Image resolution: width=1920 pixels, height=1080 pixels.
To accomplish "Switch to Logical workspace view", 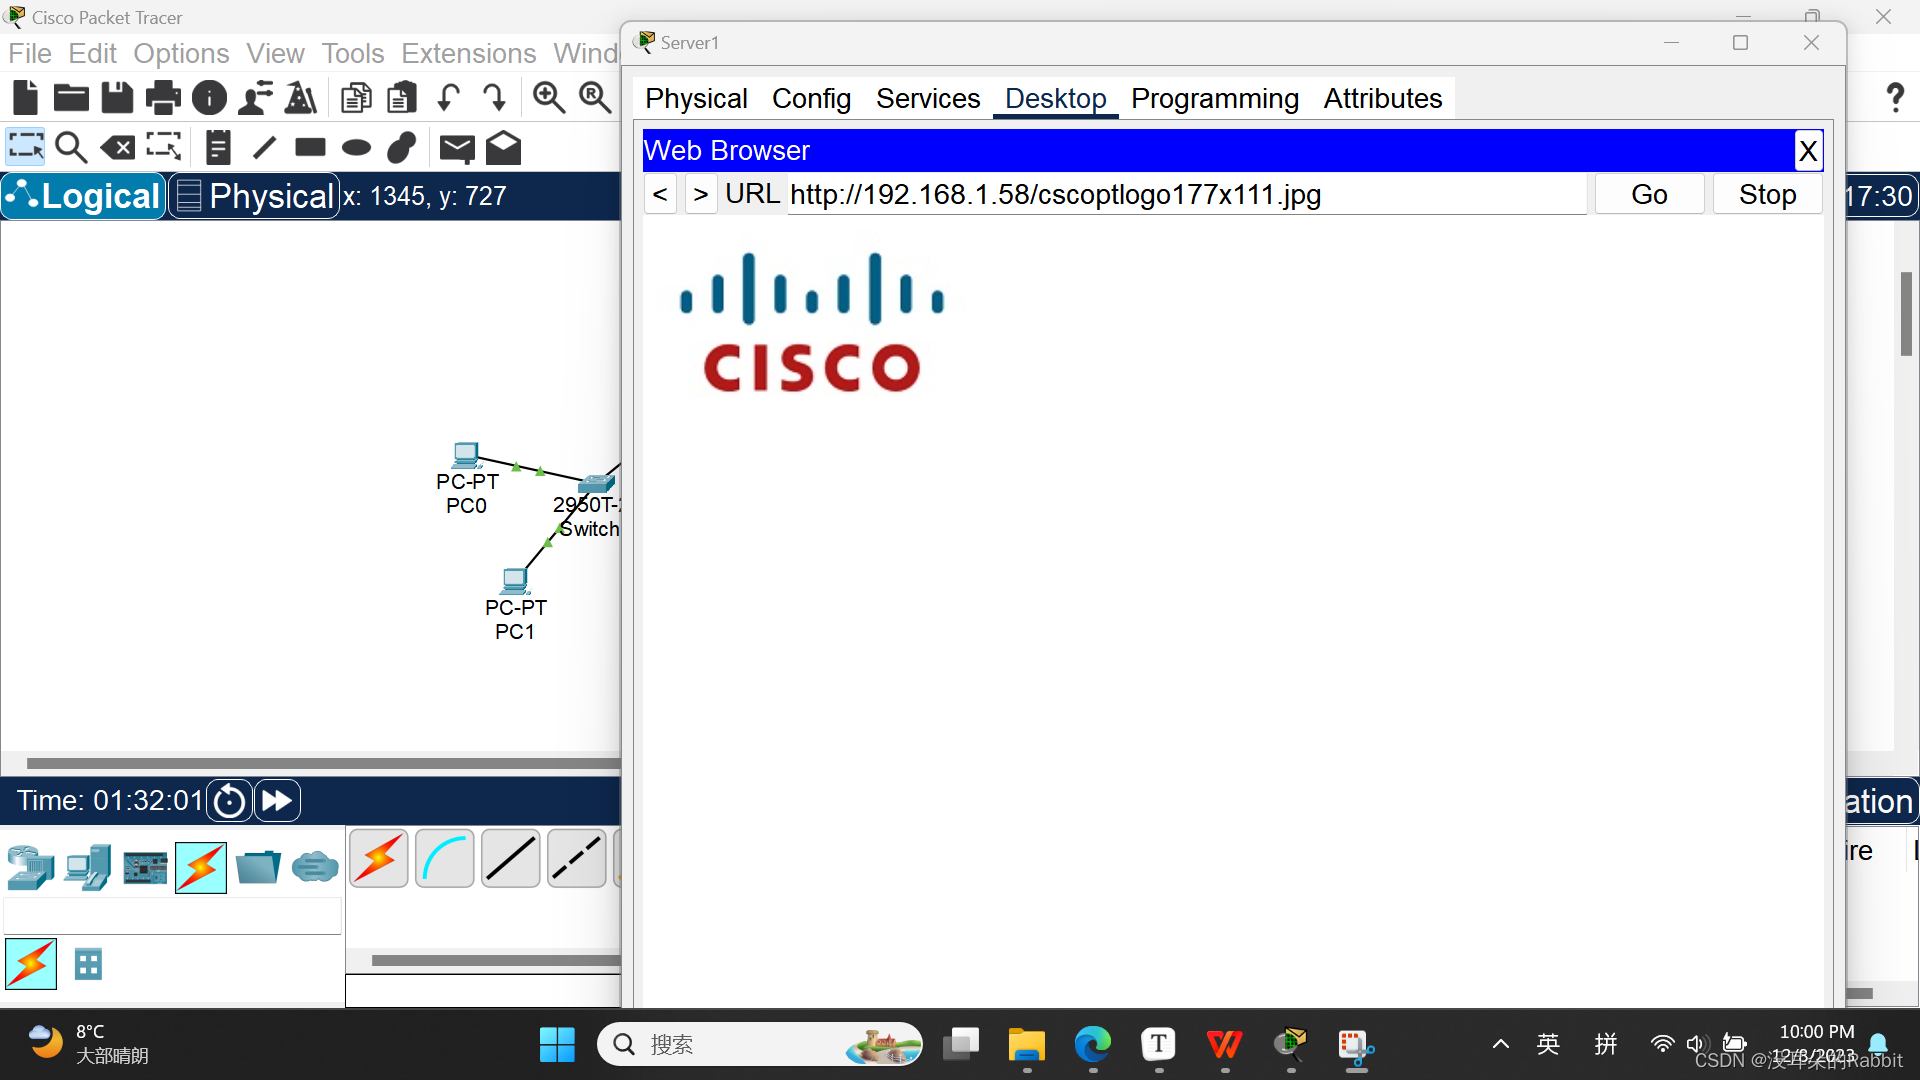I will (x=84, y=196).
